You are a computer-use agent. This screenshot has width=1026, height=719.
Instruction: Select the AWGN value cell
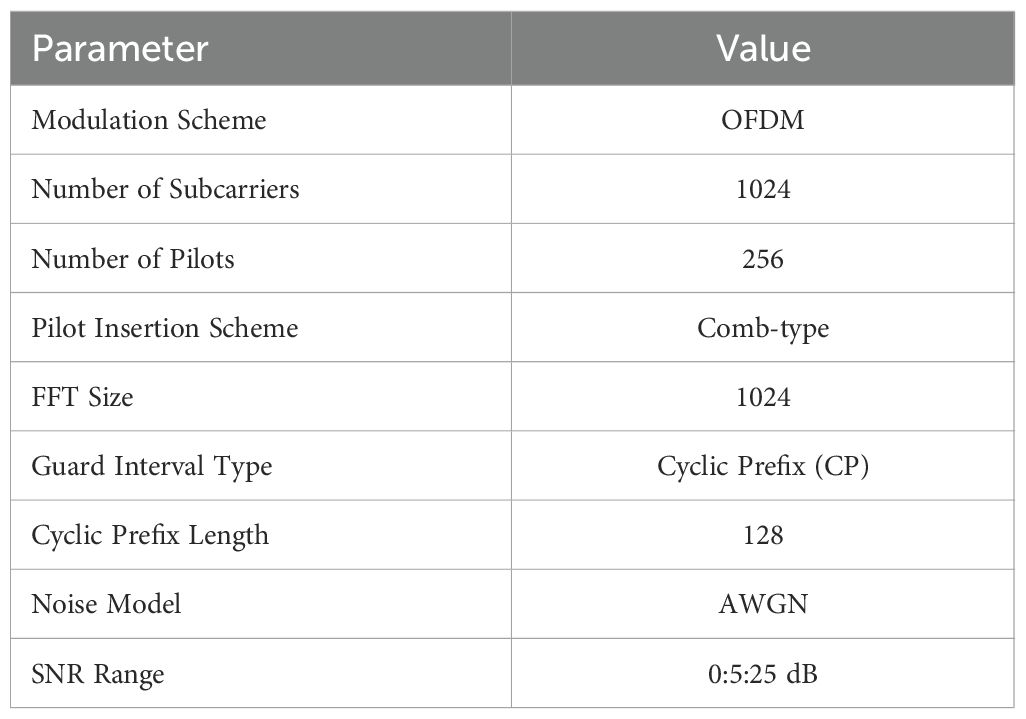[763, 604]
